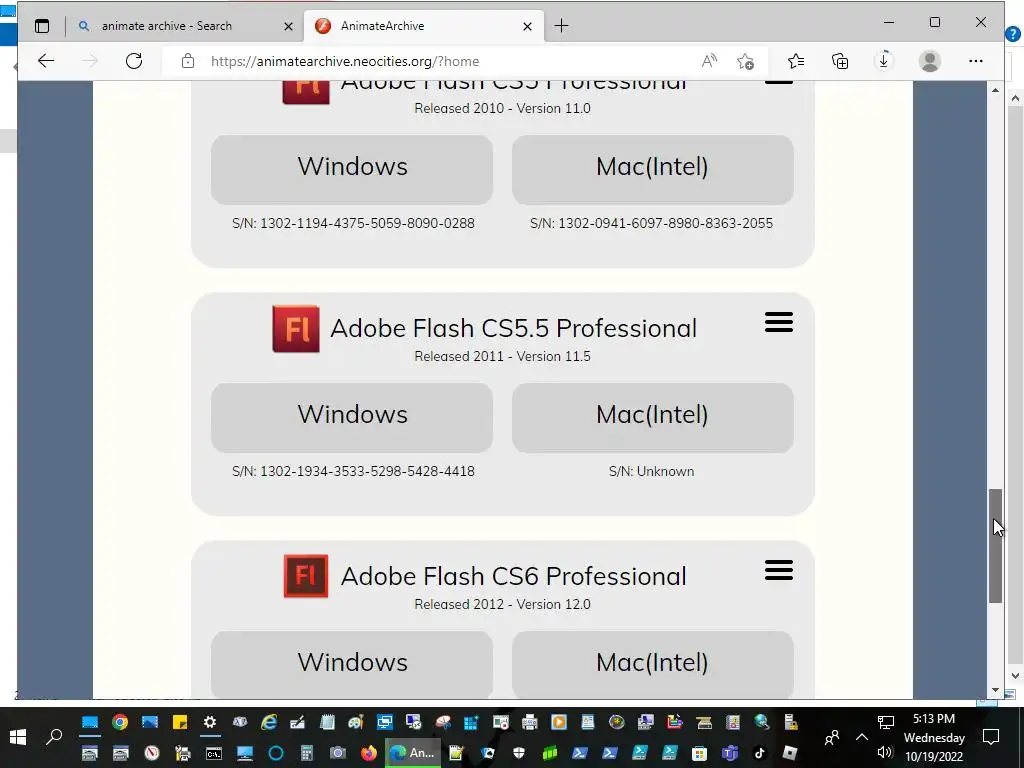
Task: Click the S/N: Unknown text
Action: (x=652, y=472)
